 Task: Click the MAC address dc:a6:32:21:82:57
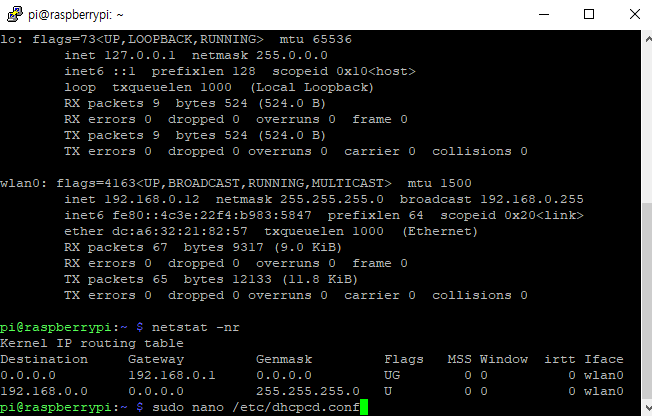[x=180, y=231]
